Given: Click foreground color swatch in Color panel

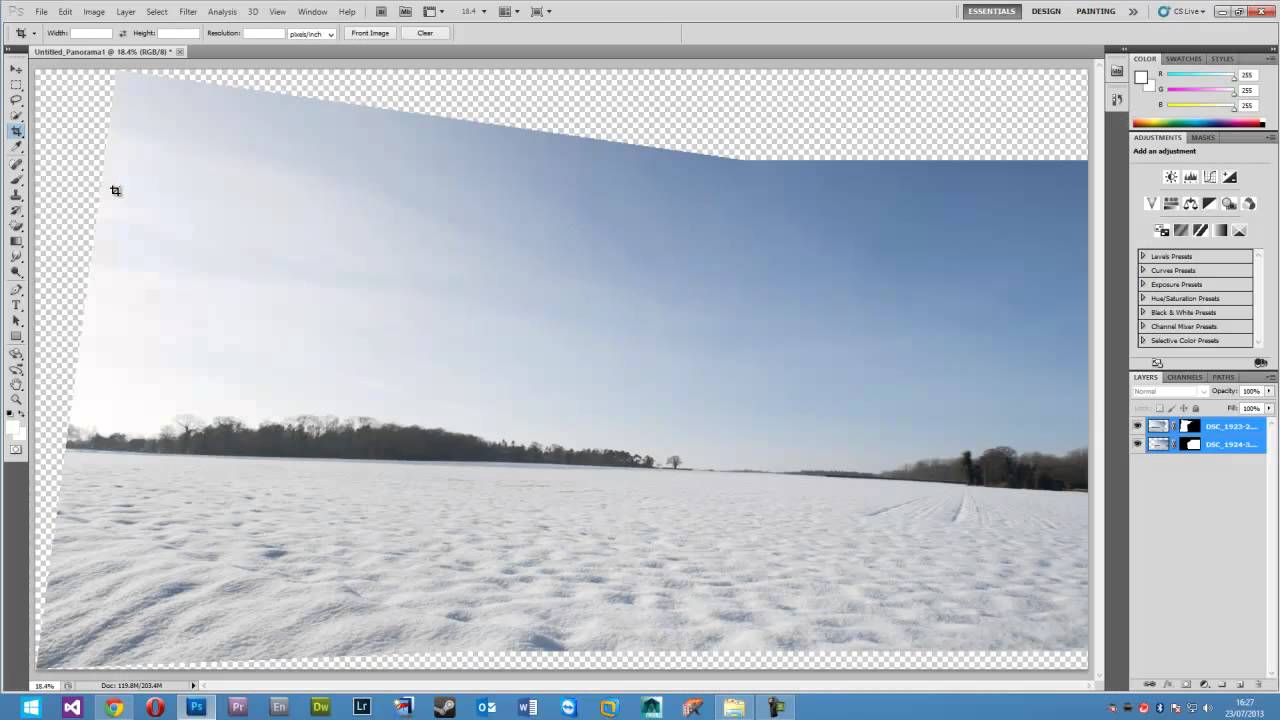Looking at the screenshot, I should point(1141,78).
